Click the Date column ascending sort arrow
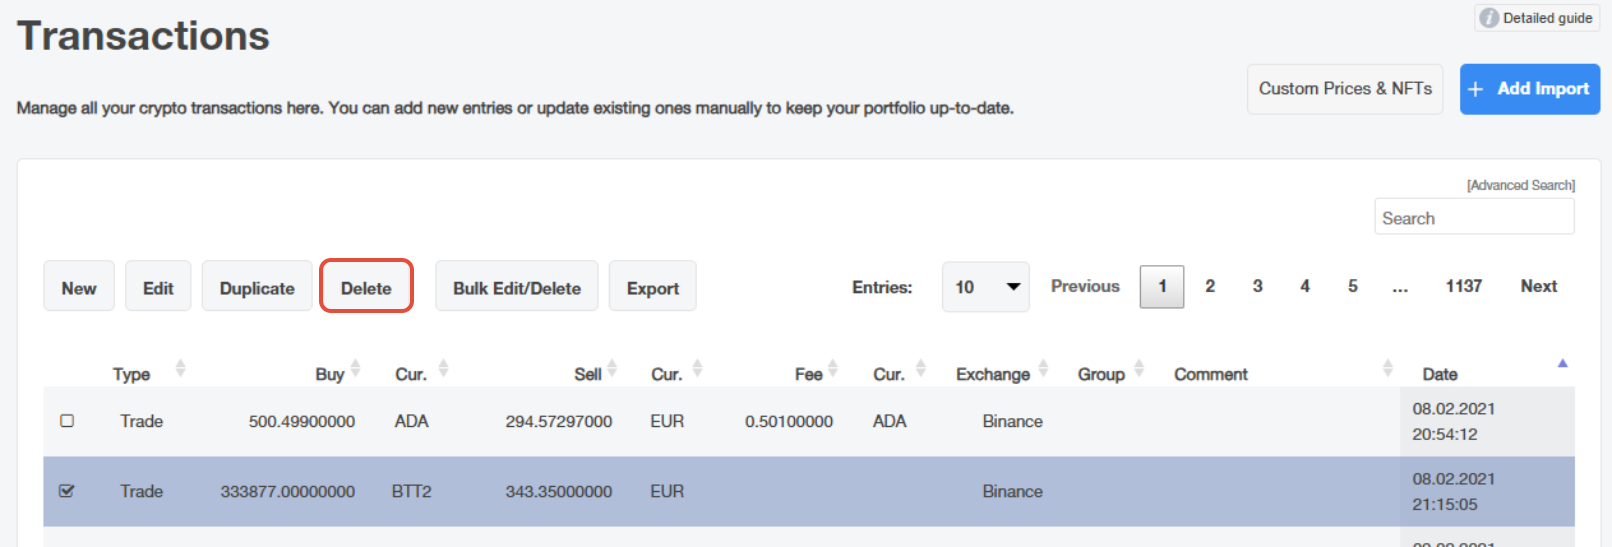 point(1562,363)
